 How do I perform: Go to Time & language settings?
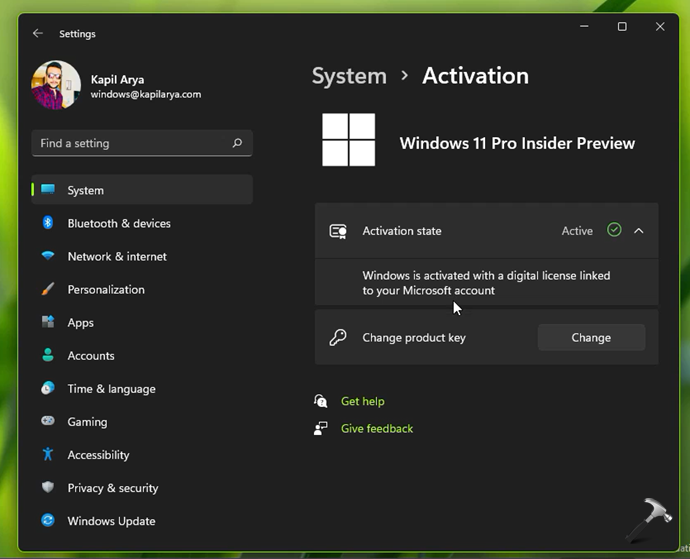point(111,389)
